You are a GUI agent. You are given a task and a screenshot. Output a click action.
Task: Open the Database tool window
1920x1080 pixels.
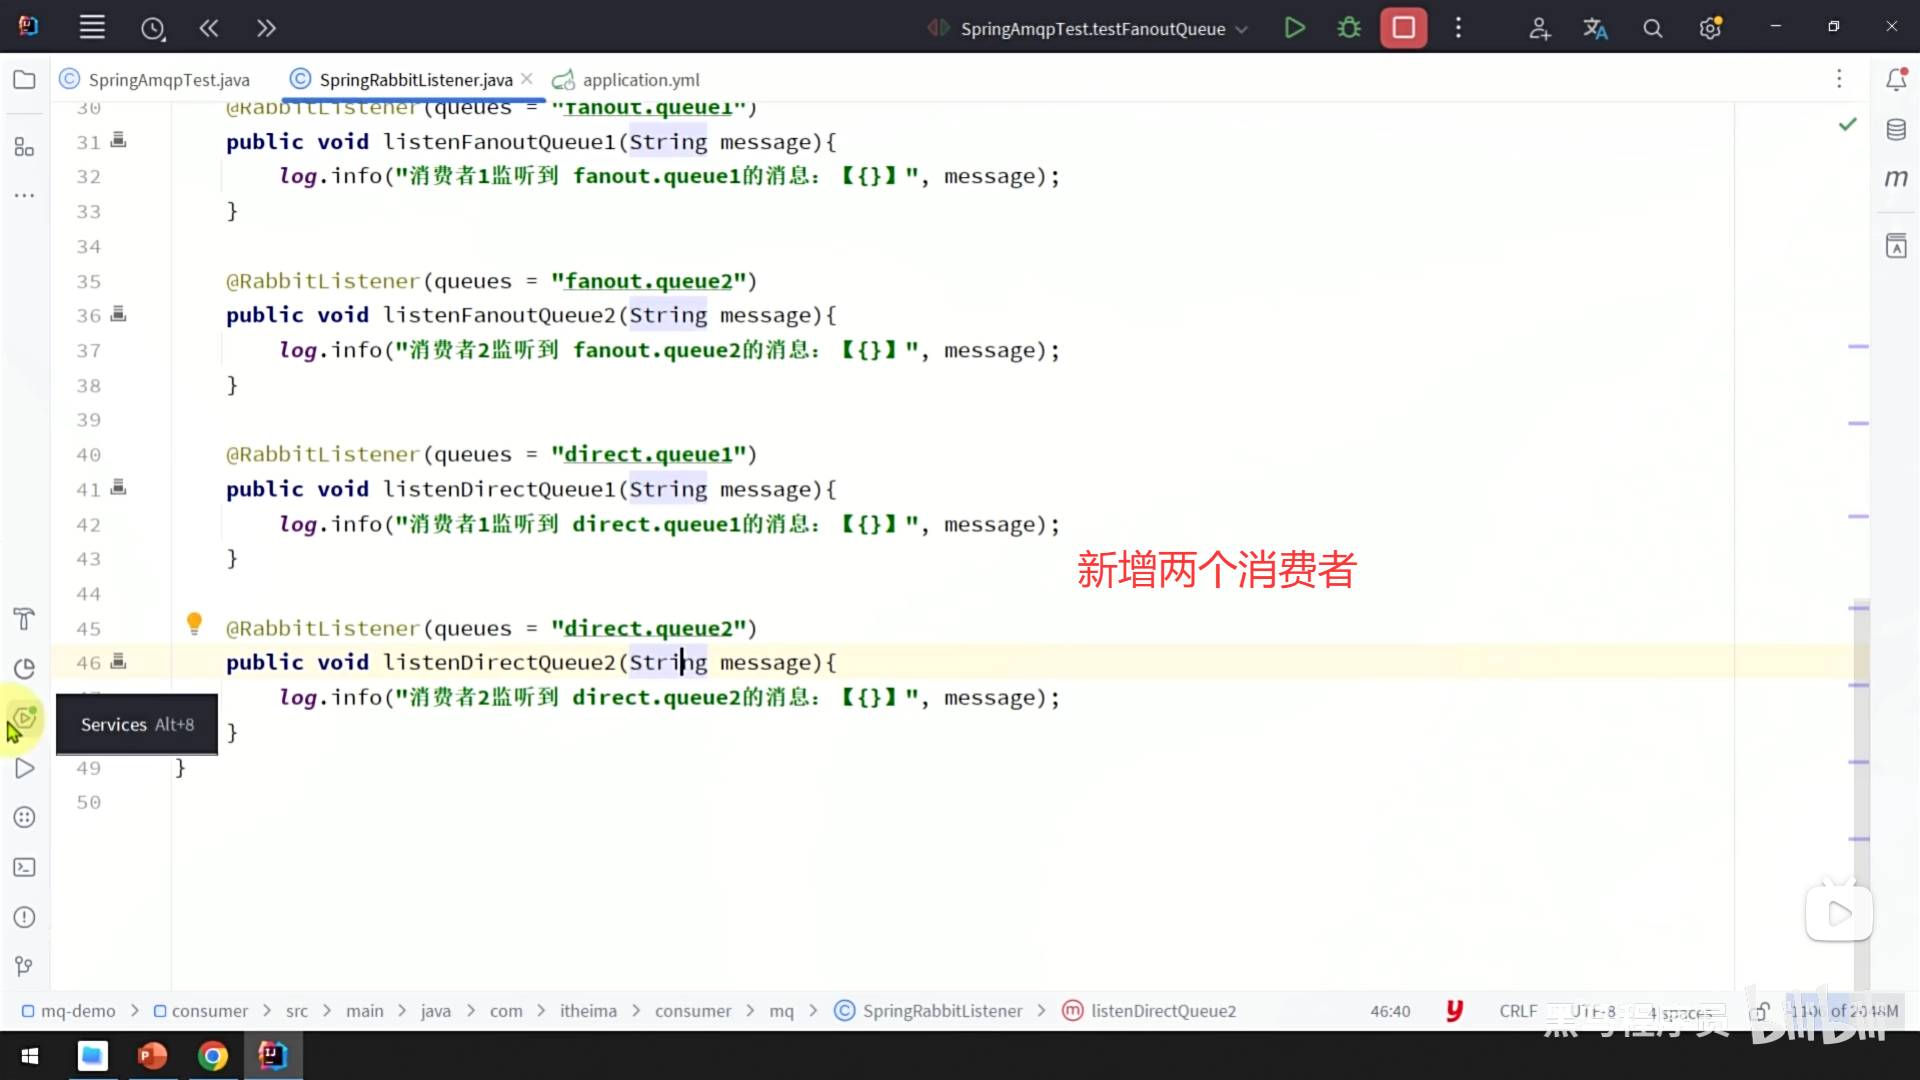tap(1896, 130)
